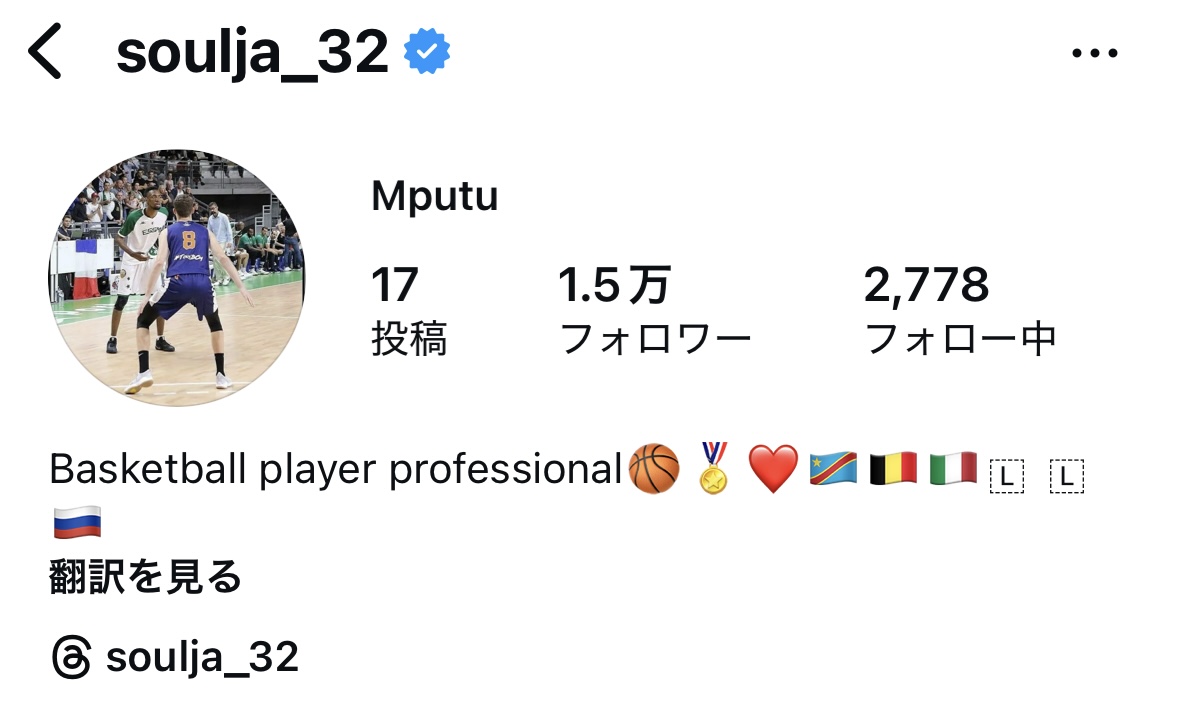The image size is (1179, 704).
Task: View the 17 posts count
Action: point(409,310)
